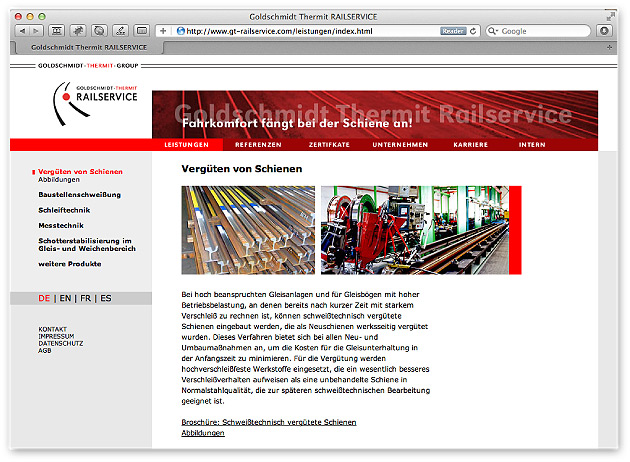The height and width of the screenshot is (462, 630).
Task: Open the INTERN menu item
Action: (x=532, y=145)
